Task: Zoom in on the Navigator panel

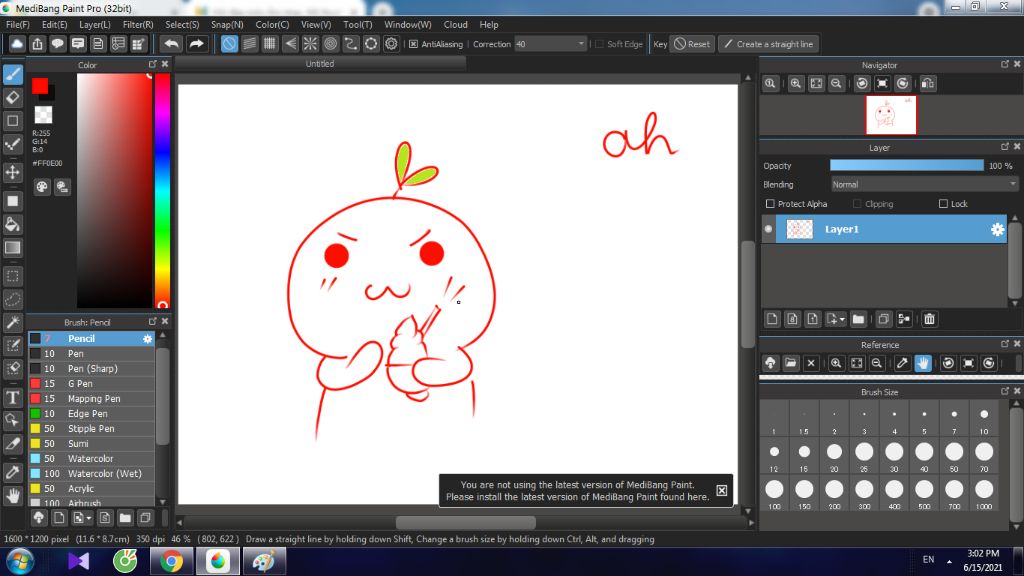Action: click(795, 84)
